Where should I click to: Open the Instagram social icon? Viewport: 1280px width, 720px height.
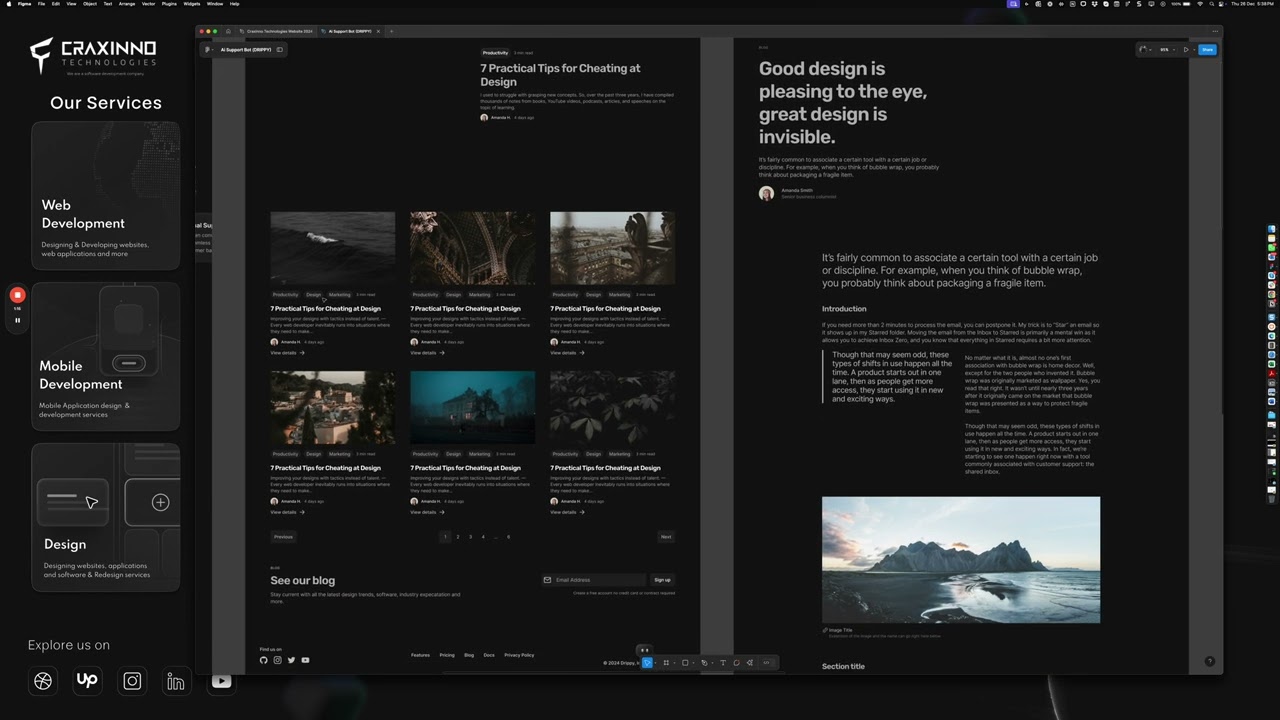pyautogui.click(x=132, y=681)
